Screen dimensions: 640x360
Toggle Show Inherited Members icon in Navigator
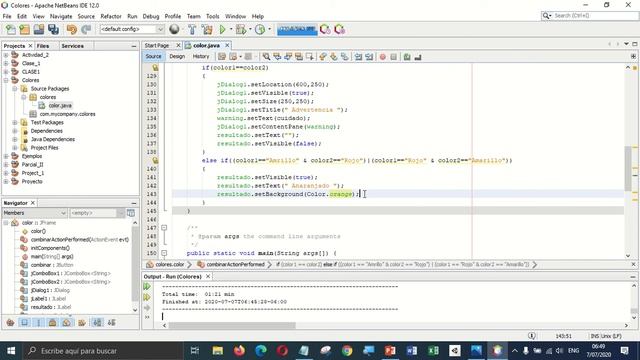tap(10, 323)
